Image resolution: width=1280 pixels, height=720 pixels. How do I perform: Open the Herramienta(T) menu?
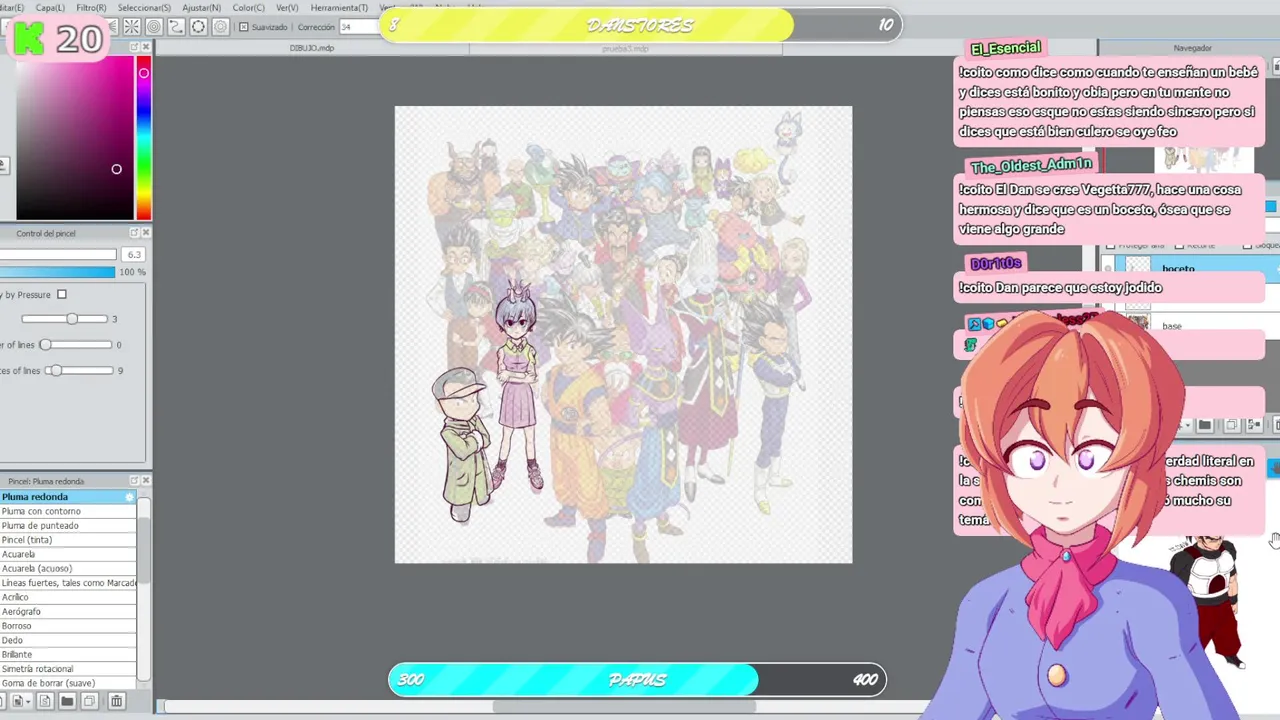click(x=339, y=8)
